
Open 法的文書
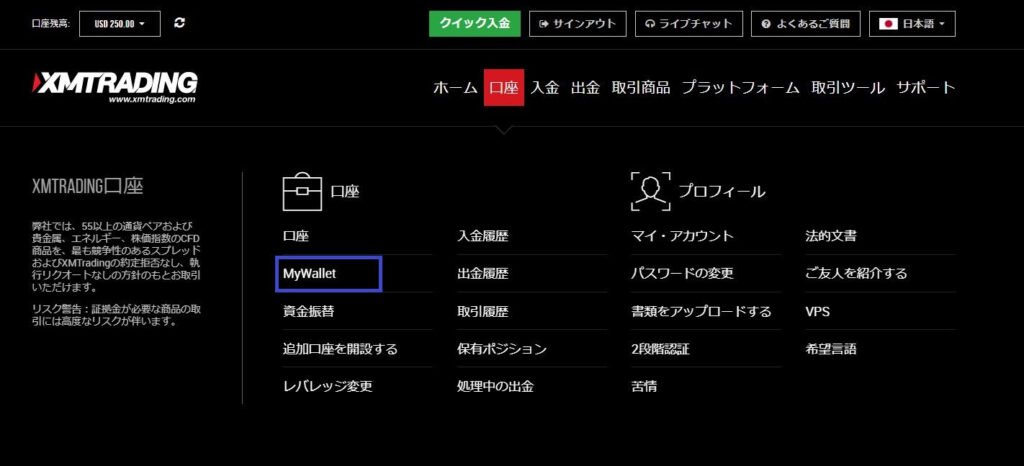831,236
